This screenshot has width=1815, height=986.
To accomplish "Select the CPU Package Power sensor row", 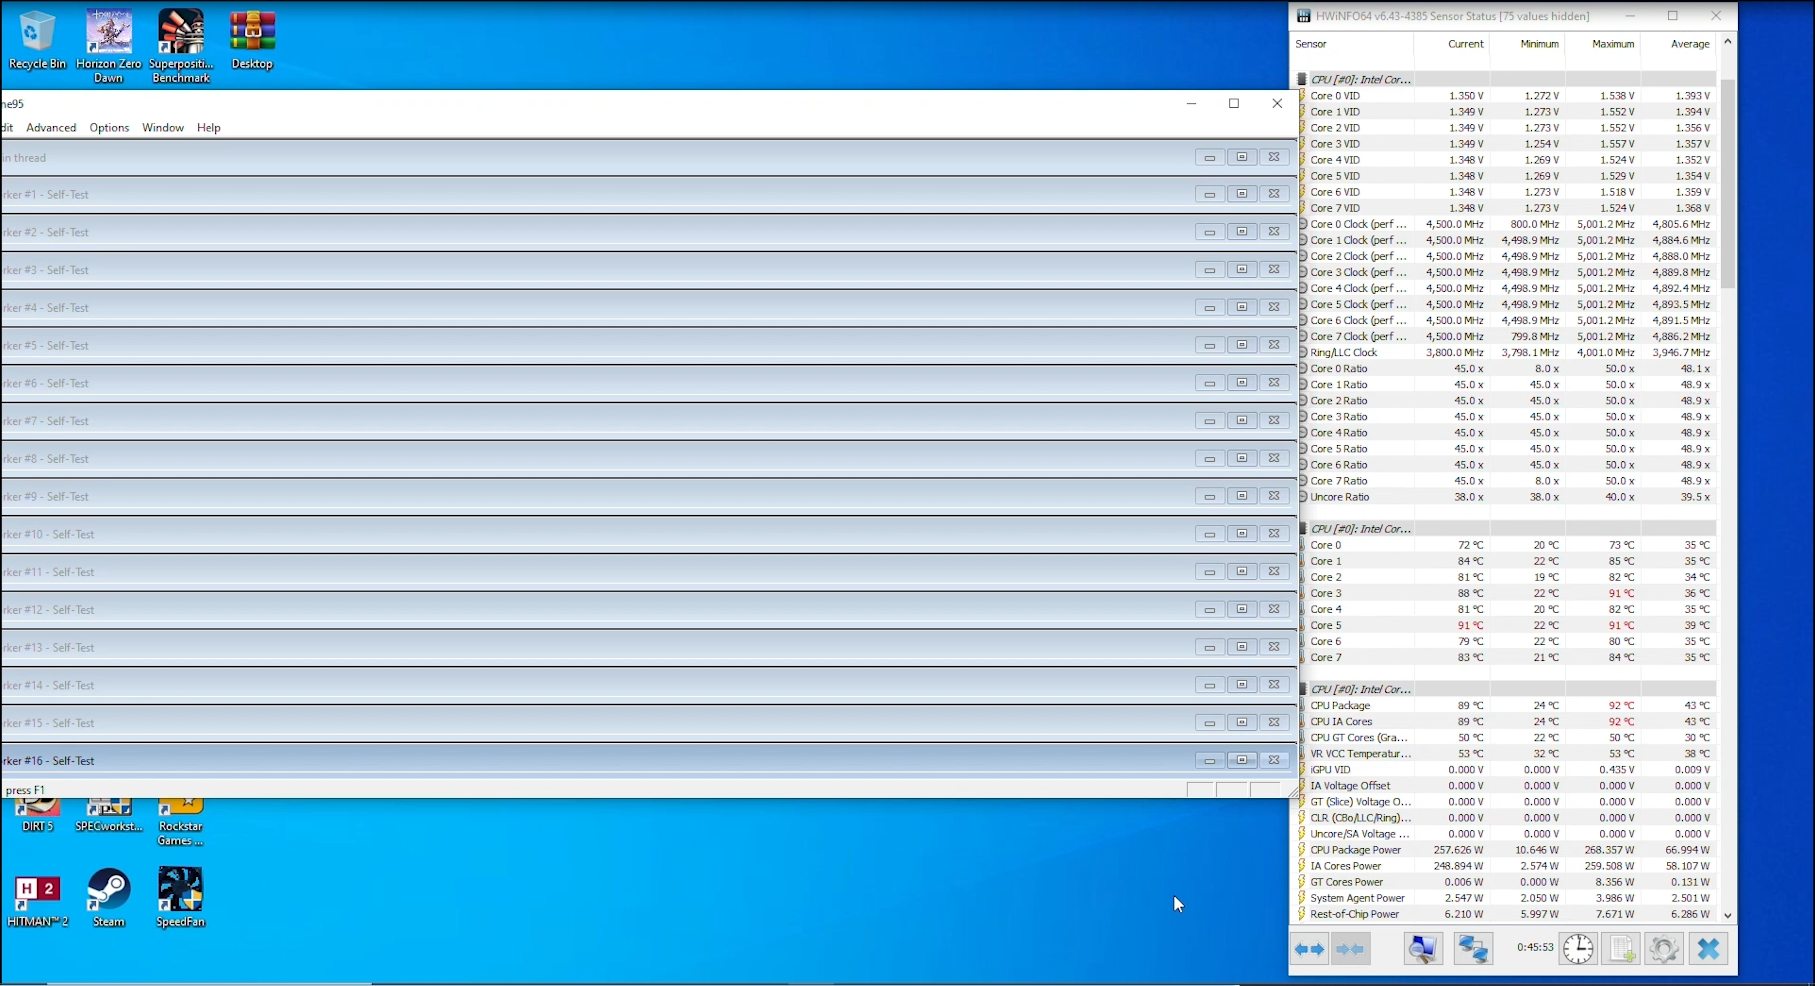I will (1355, 850).
